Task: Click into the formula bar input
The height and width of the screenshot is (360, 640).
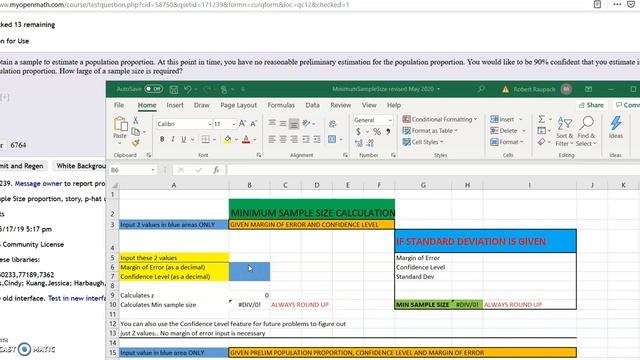Action: pos(433,170)
